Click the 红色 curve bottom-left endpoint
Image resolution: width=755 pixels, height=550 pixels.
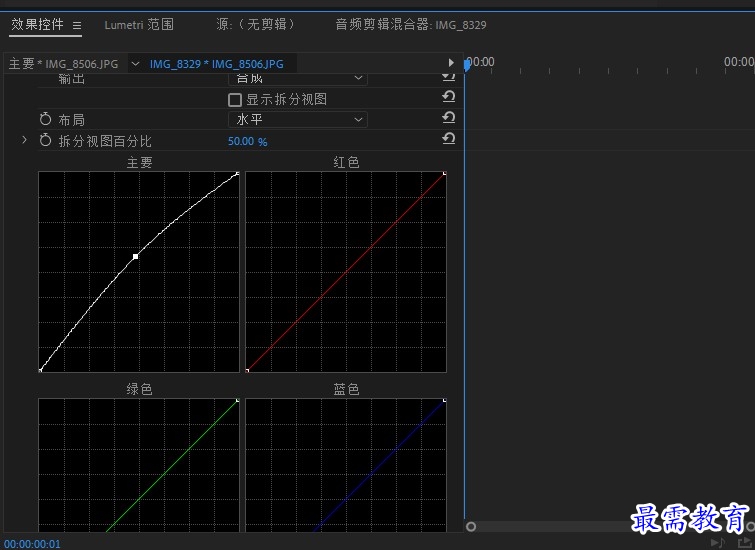(247, 370)
